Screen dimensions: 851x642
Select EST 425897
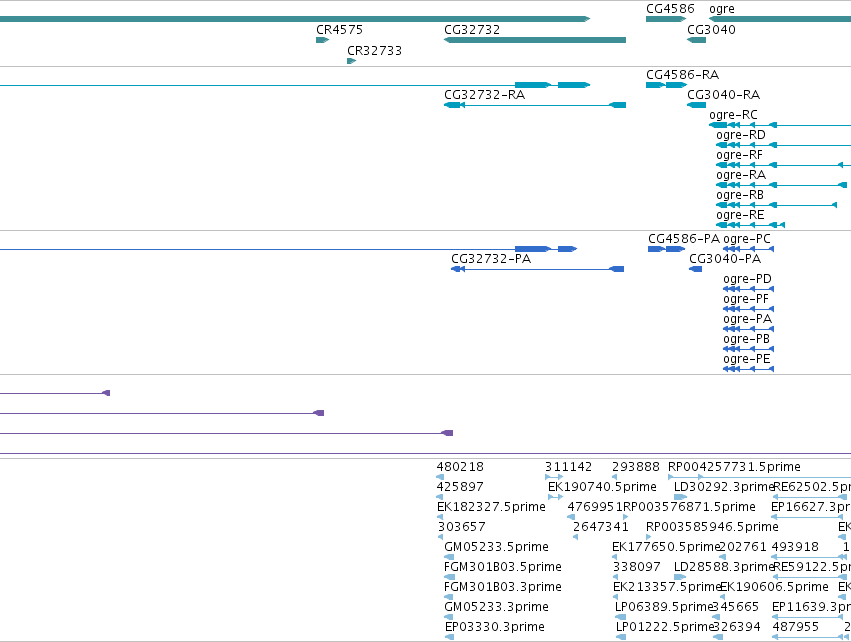pos(460,487)
